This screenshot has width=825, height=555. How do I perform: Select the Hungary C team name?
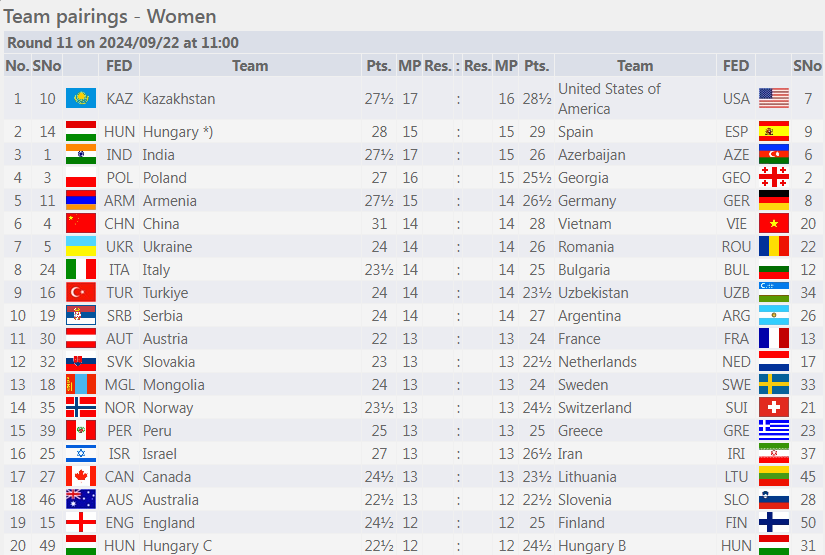pos(177,545)
